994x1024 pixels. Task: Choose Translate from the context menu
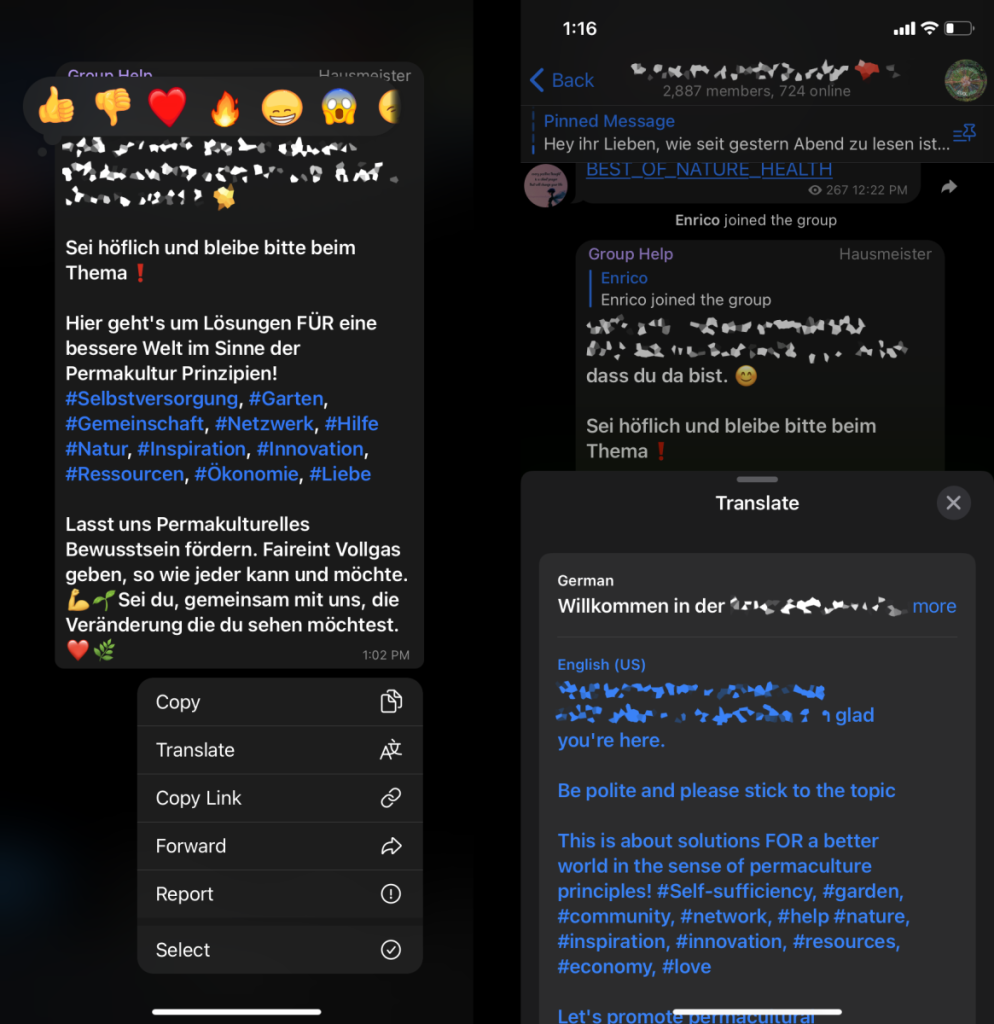coord(280,750)
